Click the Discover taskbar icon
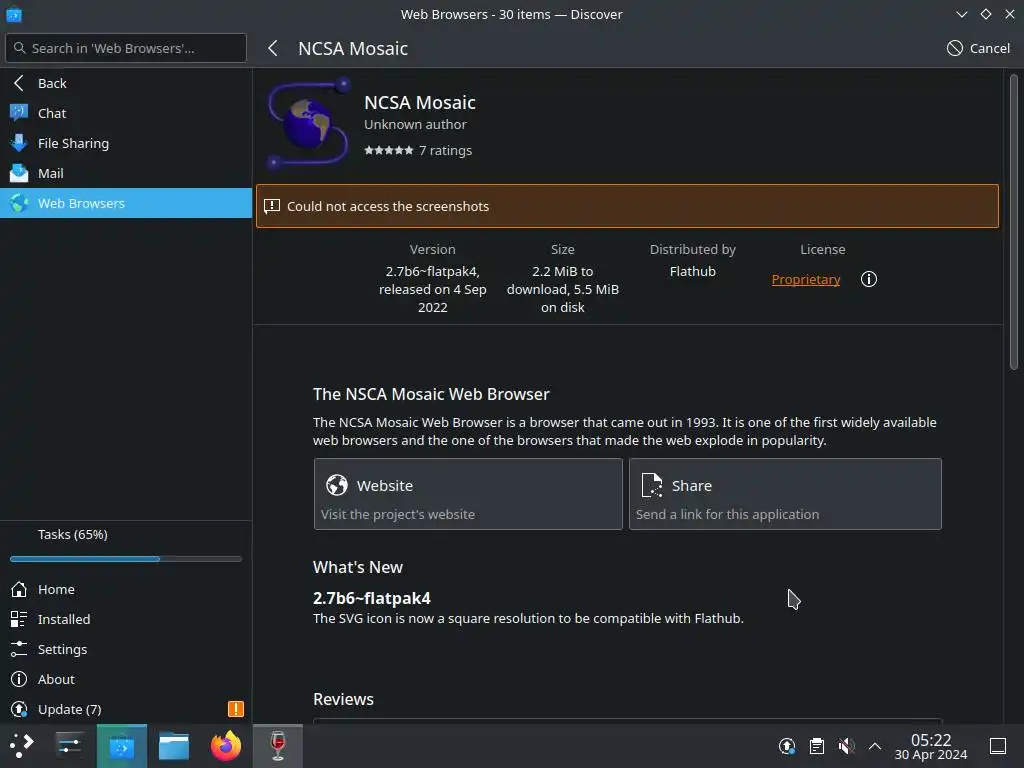The image size is (1024, 768). click(x=121, y=746)
